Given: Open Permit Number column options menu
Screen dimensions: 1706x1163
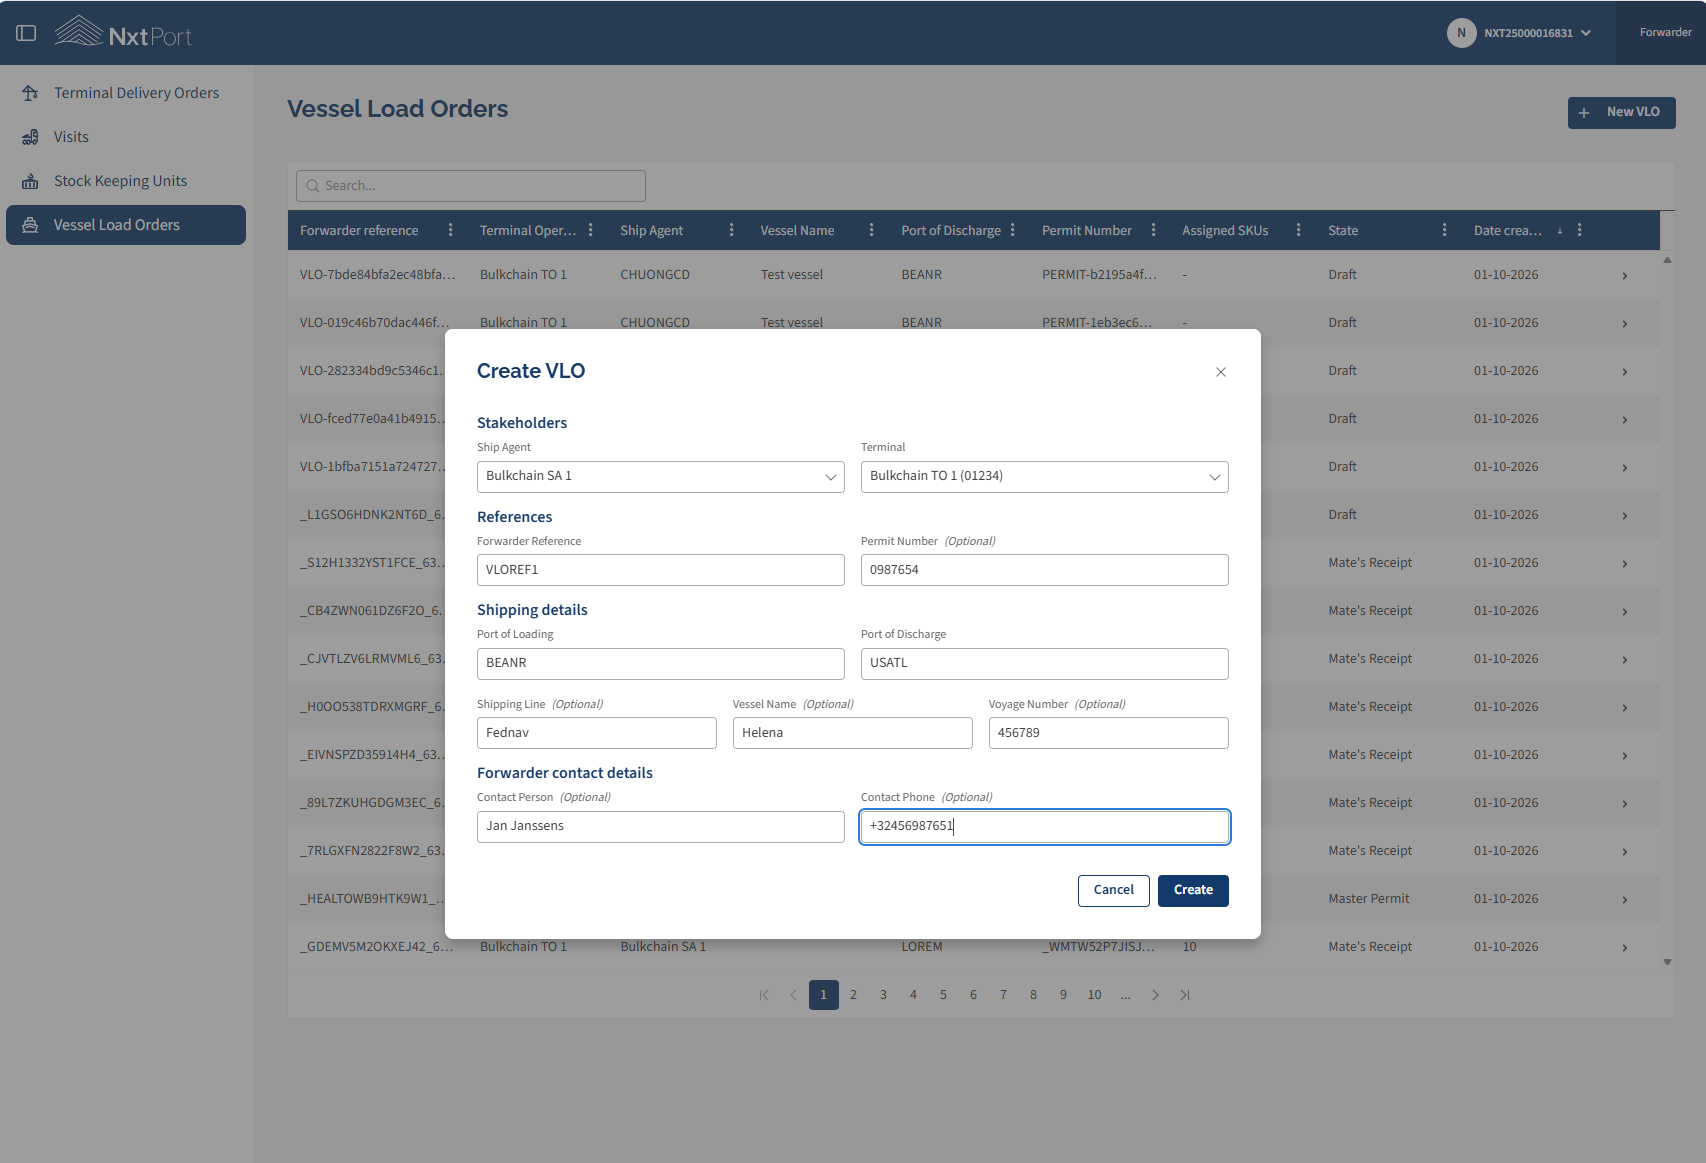Looking at the screenshot, I should tap(1154, 230).
